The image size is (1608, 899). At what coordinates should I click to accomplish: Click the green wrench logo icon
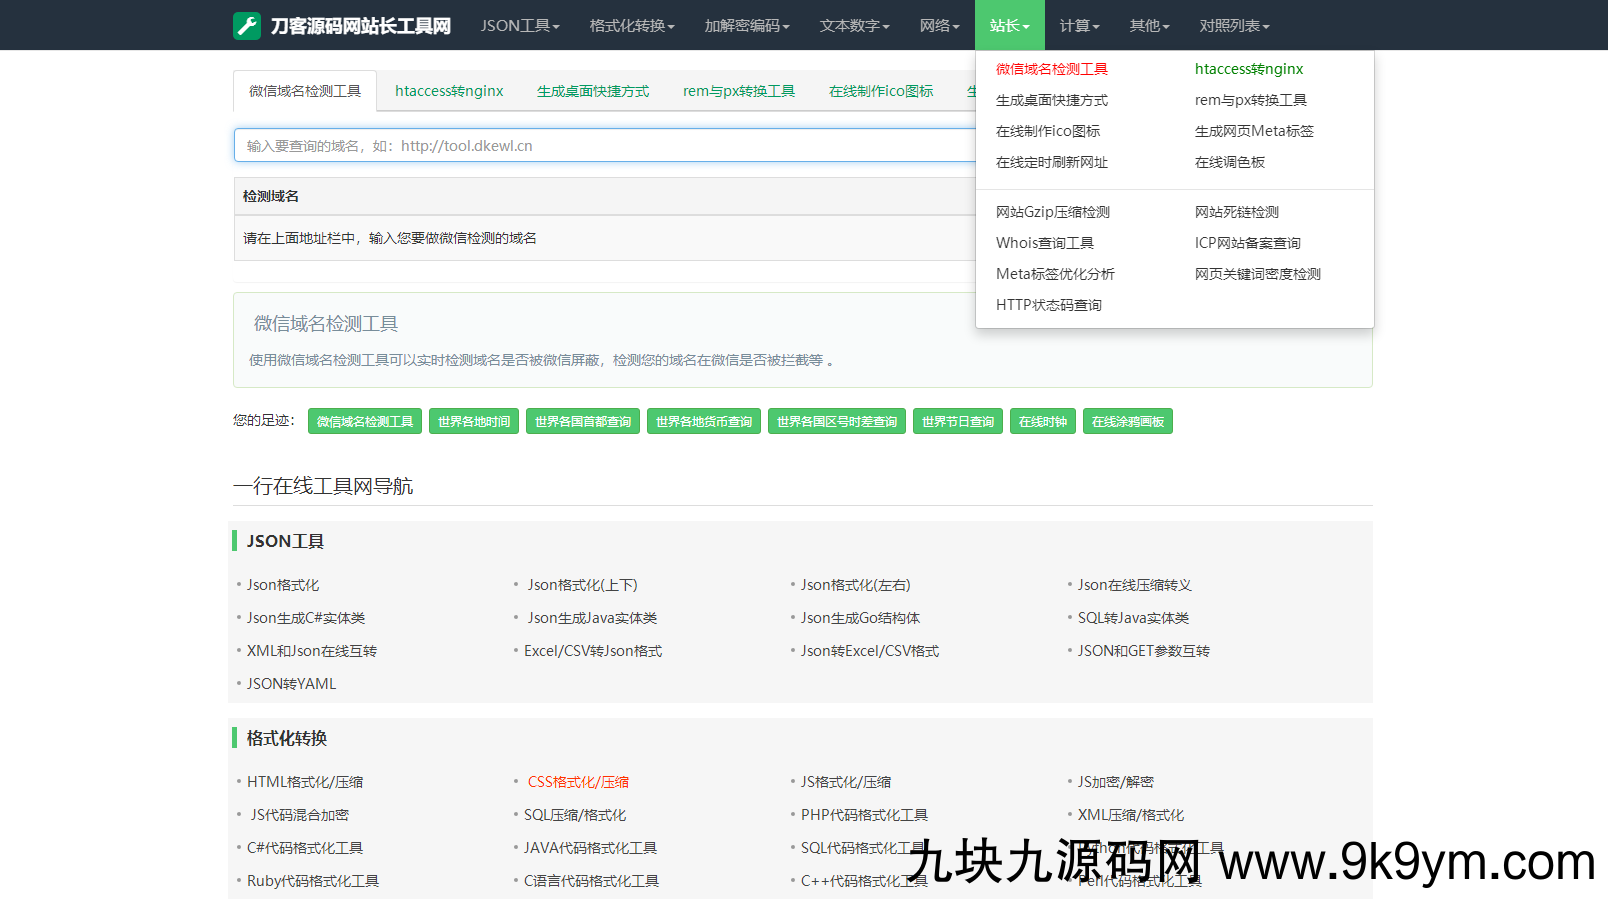[247, 26]
